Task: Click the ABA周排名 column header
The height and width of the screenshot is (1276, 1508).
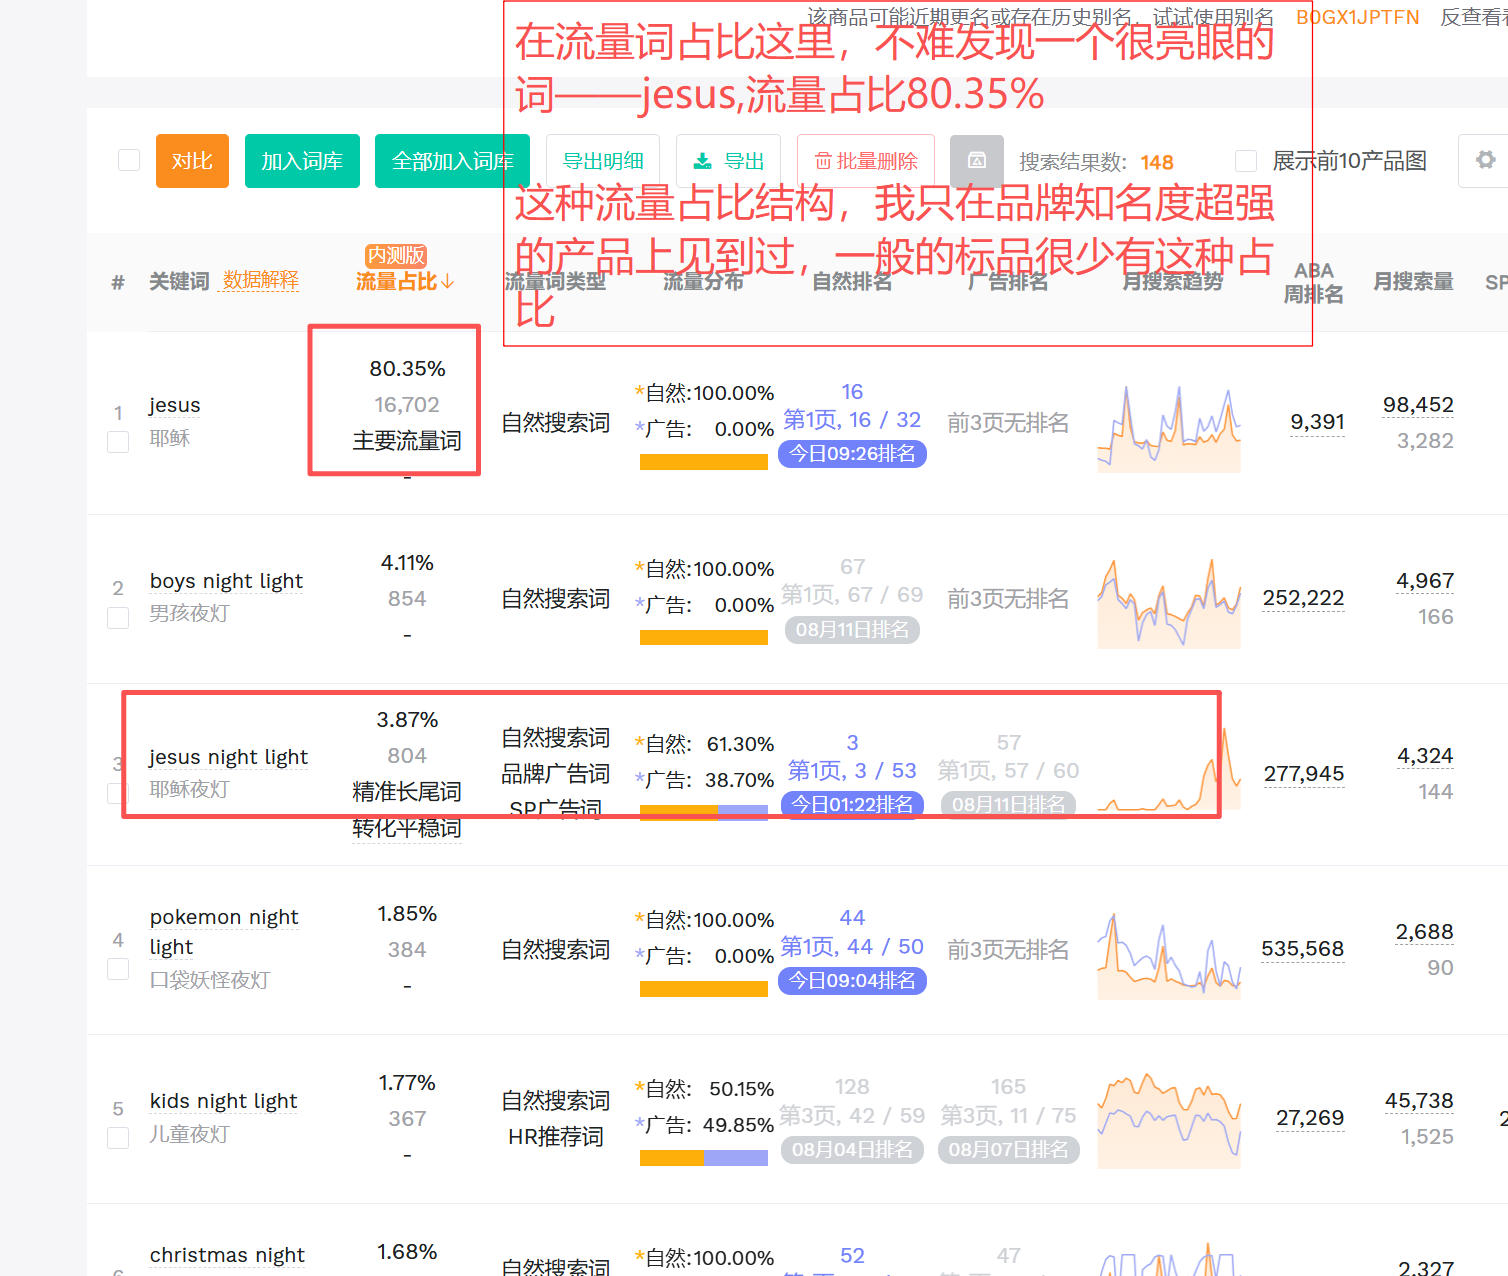Action: pos(1313,282)
